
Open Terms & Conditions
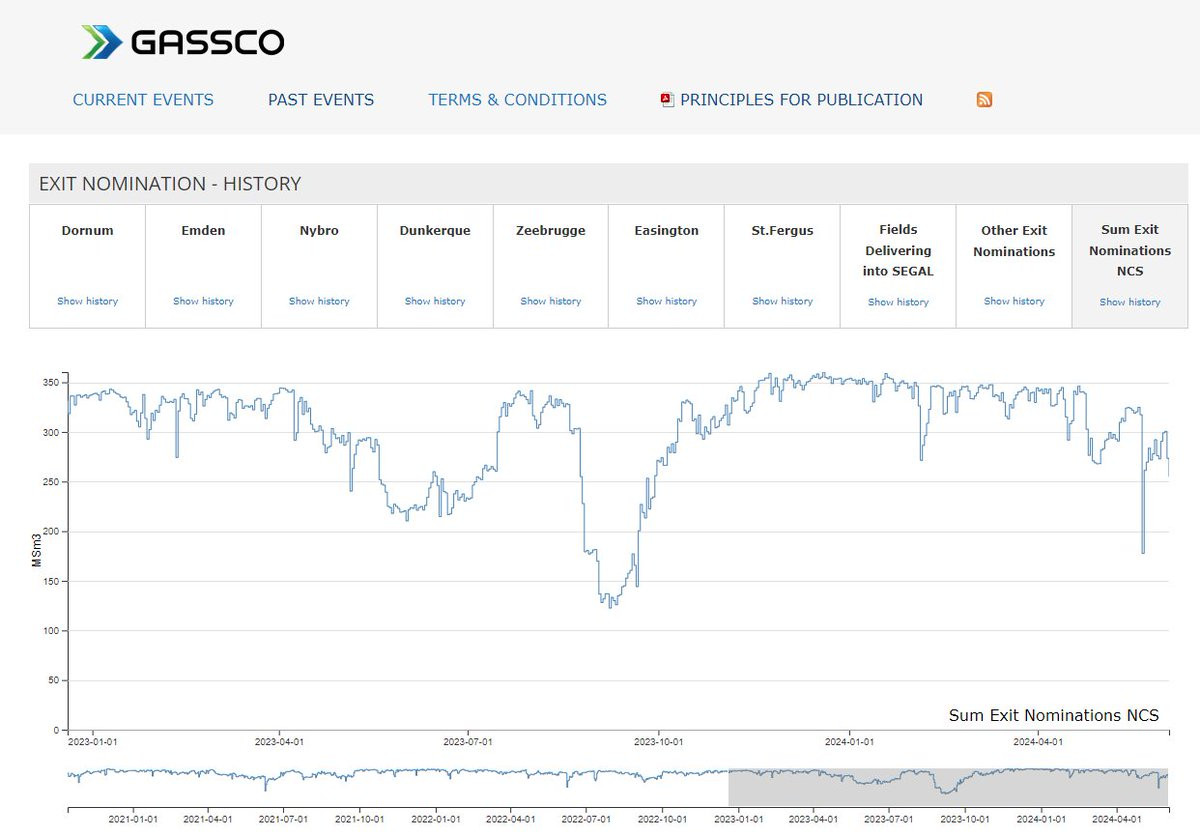[x=517, y=100]
